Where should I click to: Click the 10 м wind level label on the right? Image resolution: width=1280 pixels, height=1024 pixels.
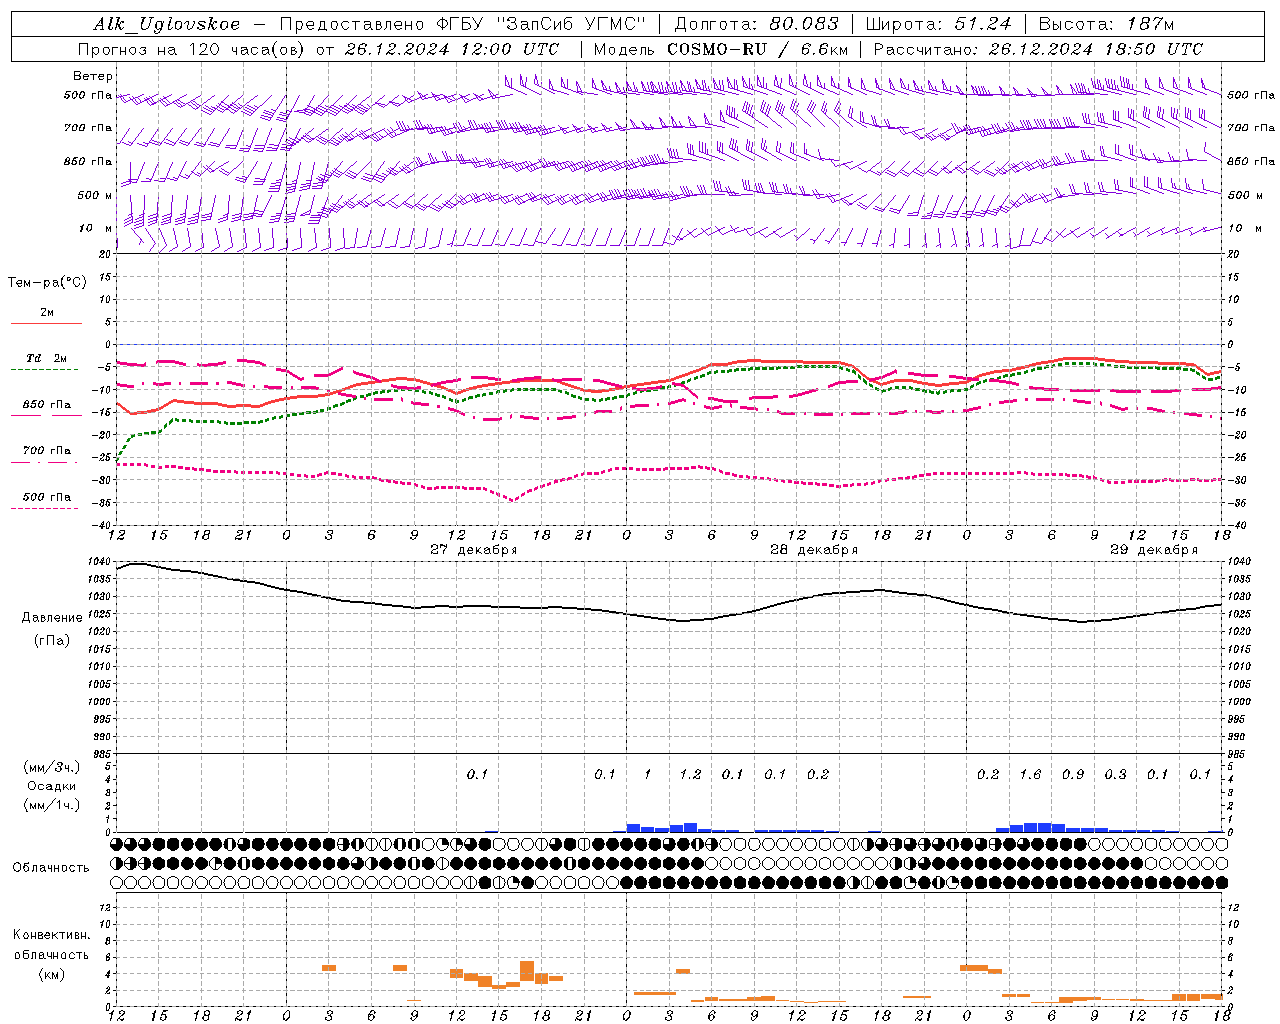click(1246, 228)
